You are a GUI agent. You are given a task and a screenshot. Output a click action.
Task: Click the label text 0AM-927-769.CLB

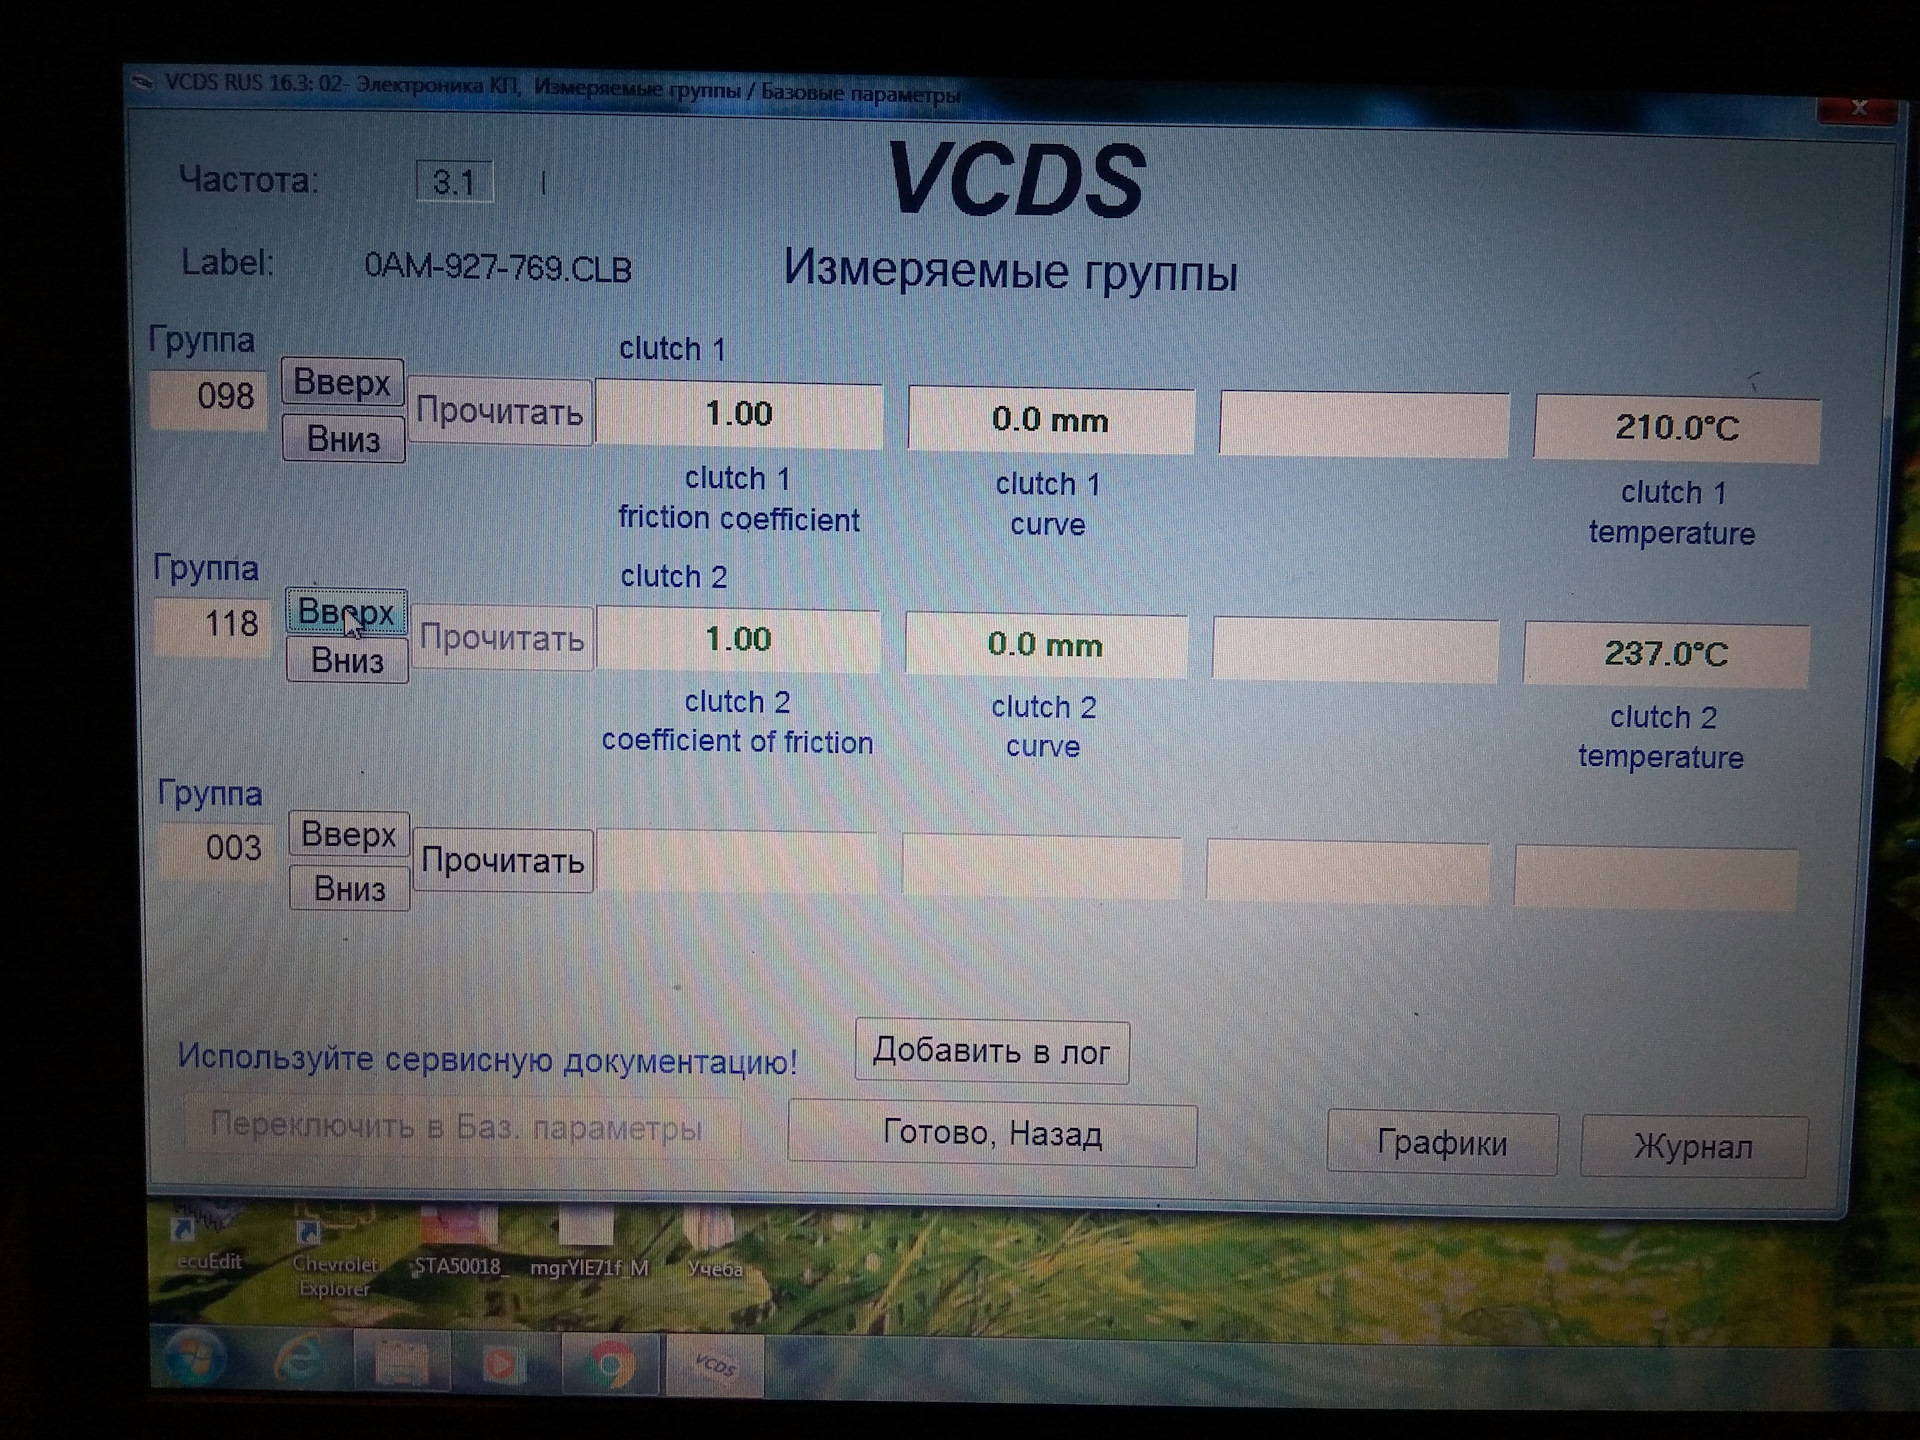[x=498, y=268]
